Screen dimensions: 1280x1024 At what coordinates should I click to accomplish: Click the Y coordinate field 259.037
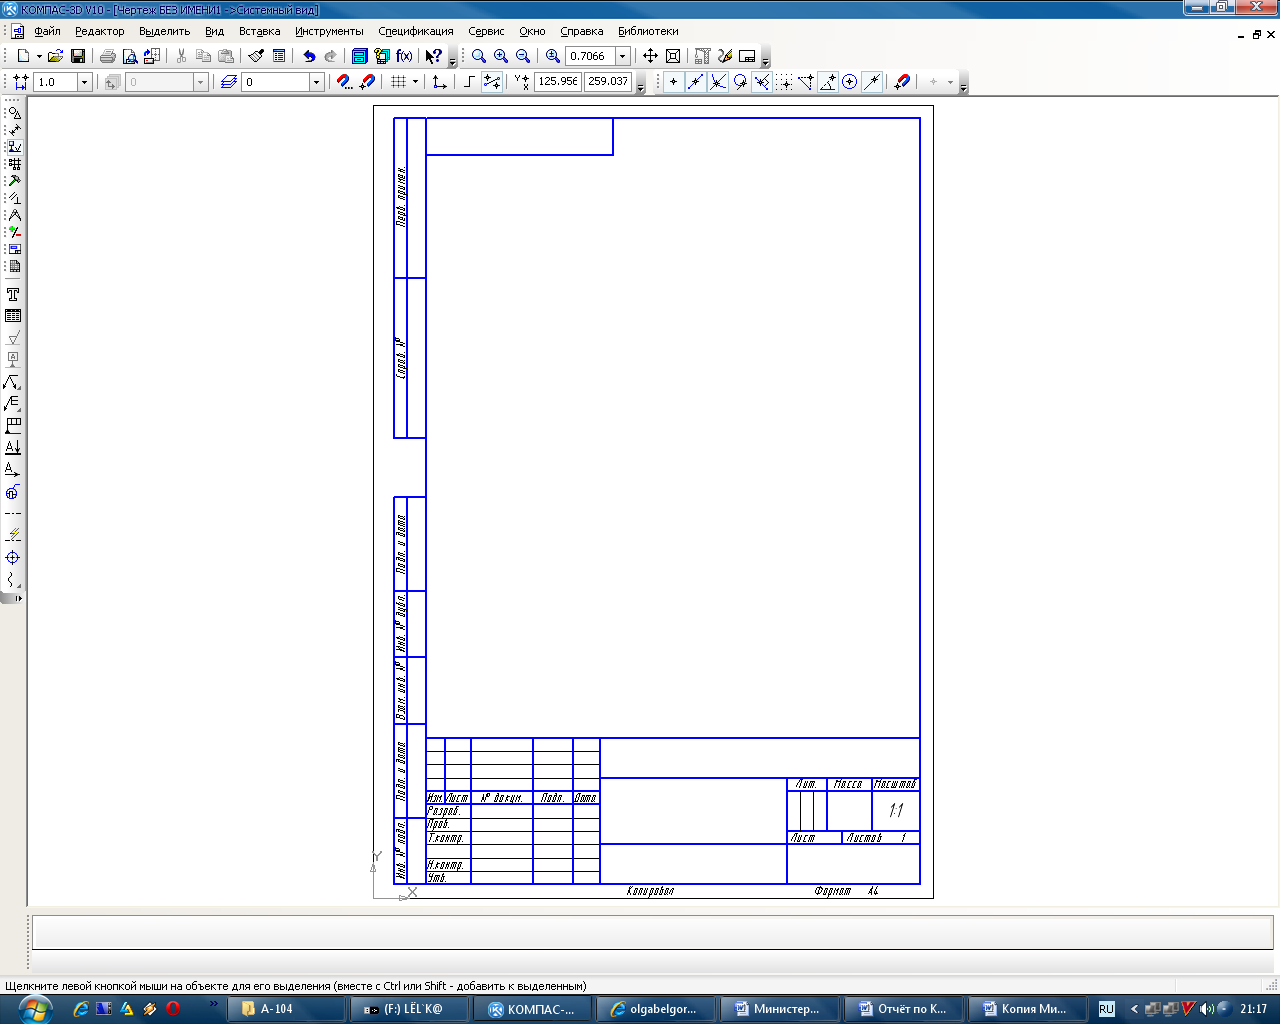(608, 82)
